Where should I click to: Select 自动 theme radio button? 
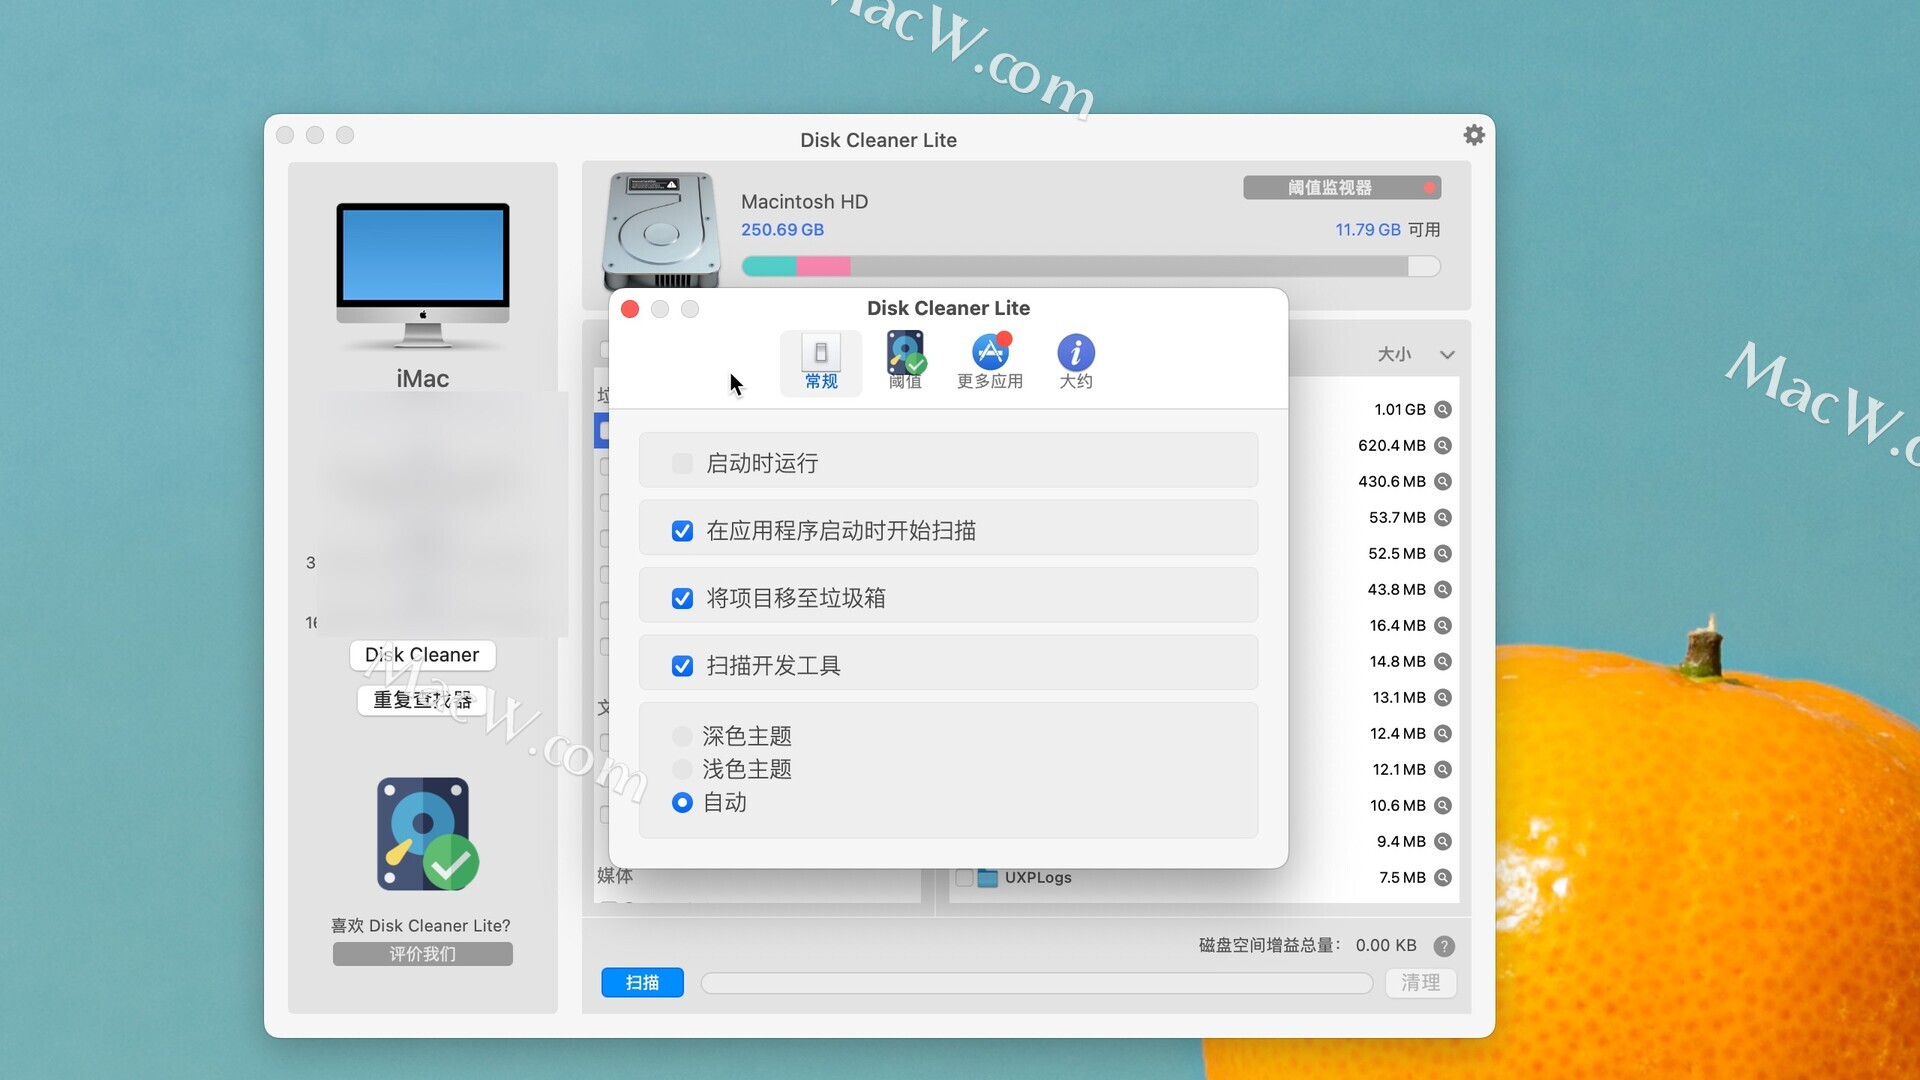coord(682,802)
